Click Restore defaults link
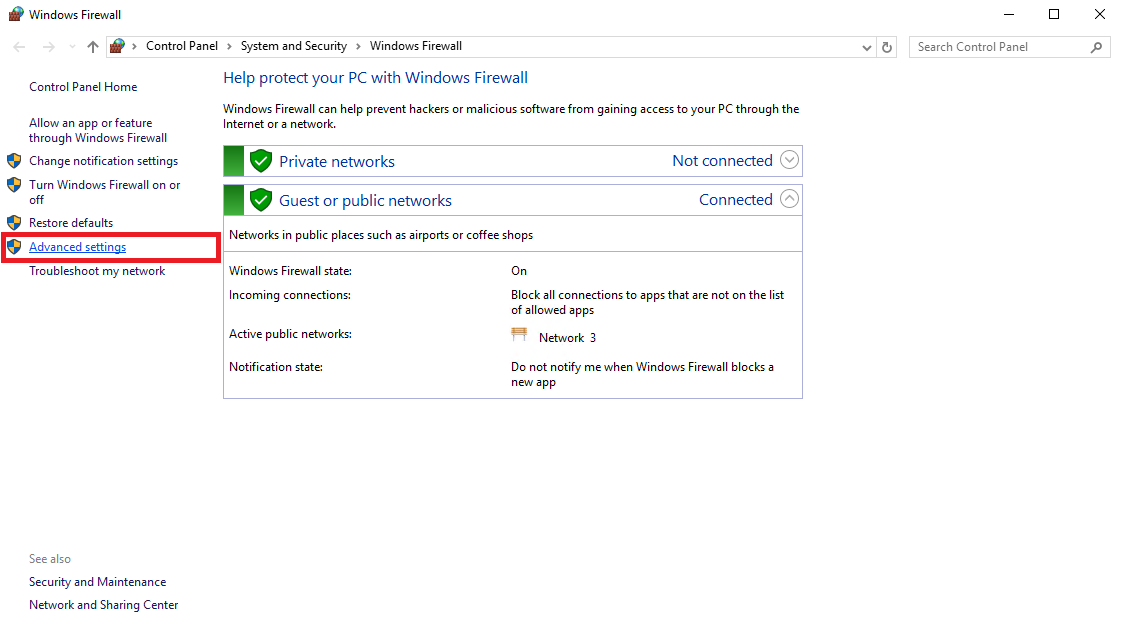1123x632 pixels. (x=71, y=223)
